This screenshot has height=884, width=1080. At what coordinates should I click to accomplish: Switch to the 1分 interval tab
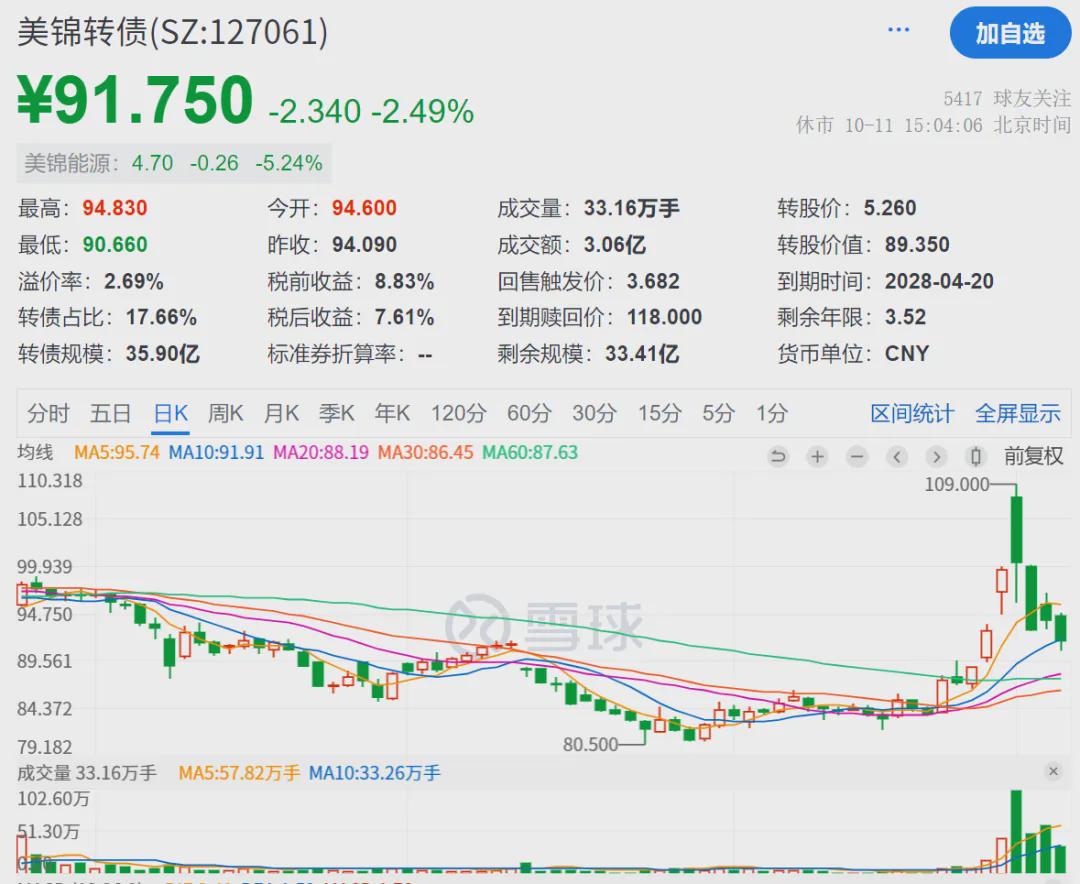click(x=771, y=413)
